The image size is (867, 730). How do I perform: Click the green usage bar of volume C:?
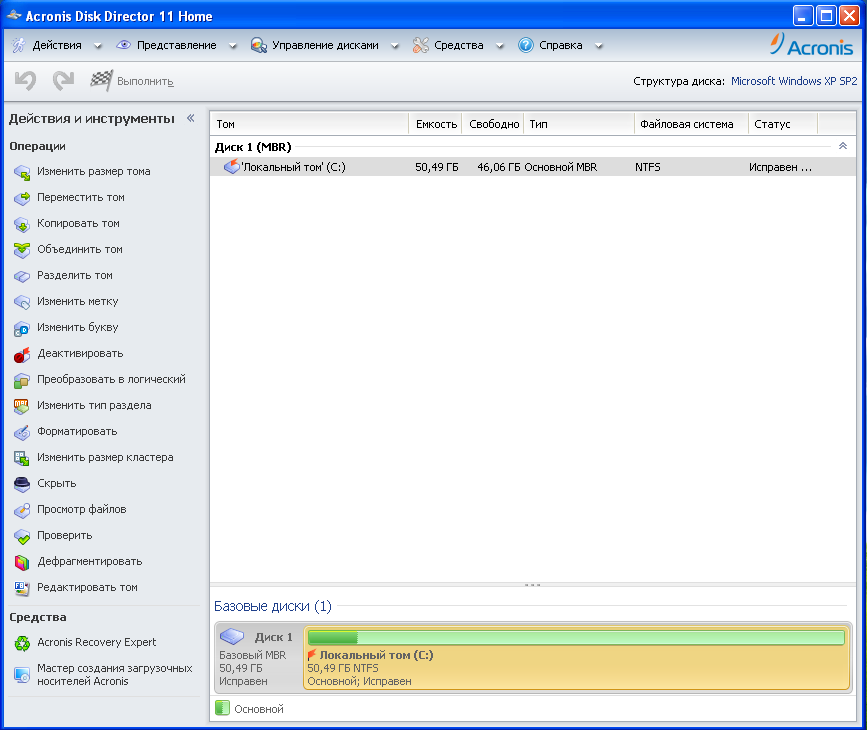[576, 638]
